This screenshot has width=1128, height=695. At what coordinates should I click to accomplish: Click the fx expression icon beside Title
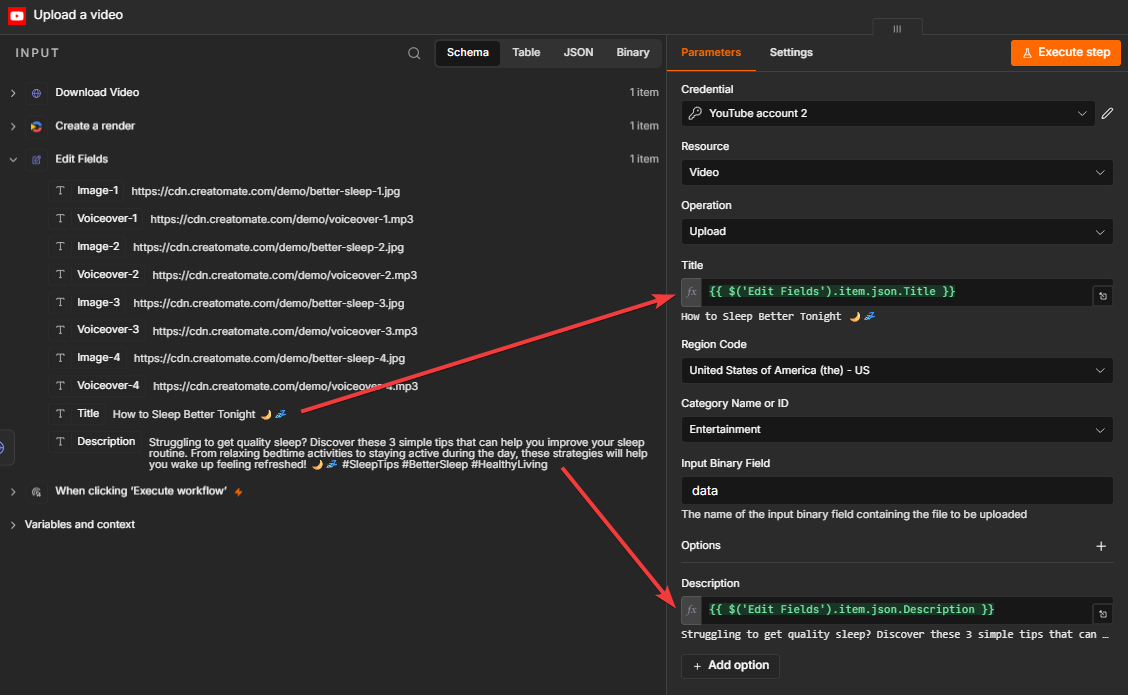coord(691,292)
